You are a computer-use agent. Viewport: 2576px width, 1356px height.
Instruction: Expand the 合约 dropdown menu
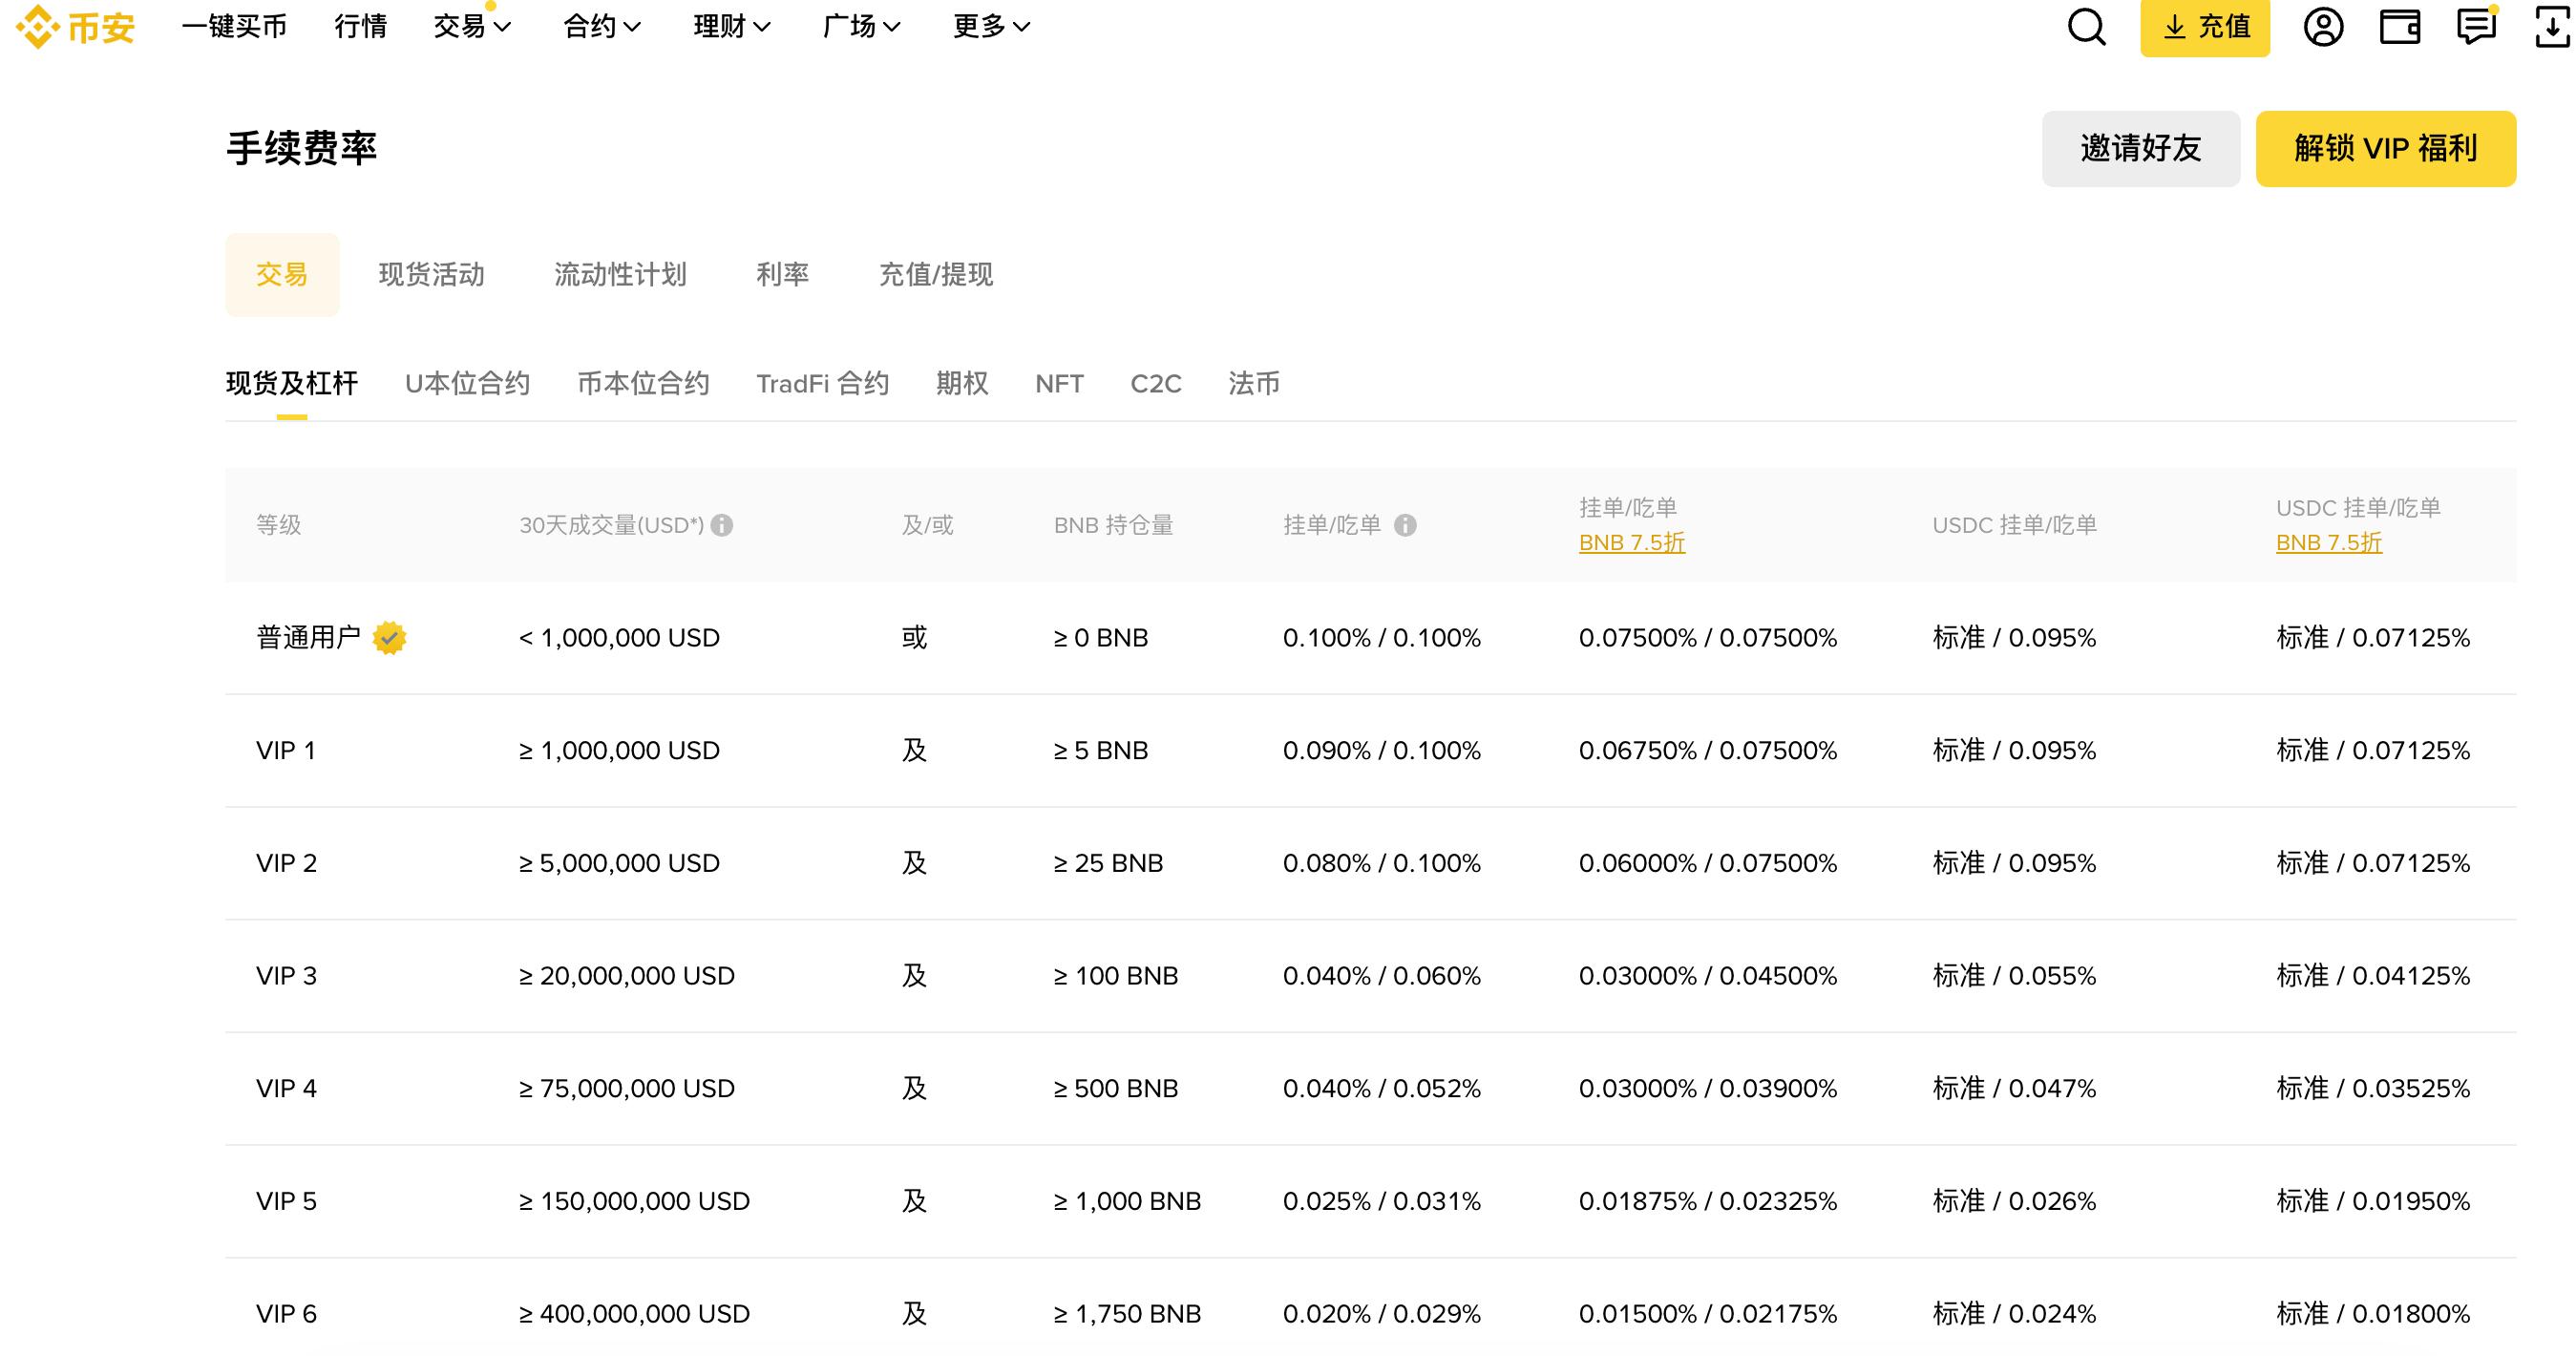[600, 26]
